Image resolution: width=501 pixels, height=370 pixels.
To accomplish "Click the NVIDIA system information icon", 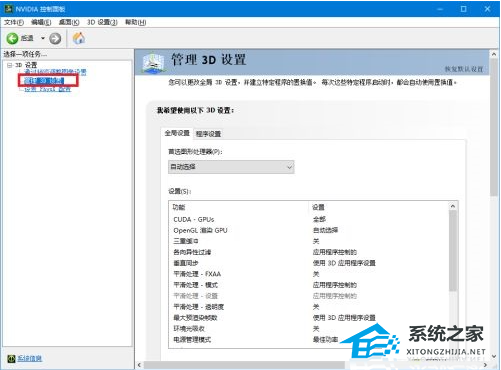I will (11, 358).
